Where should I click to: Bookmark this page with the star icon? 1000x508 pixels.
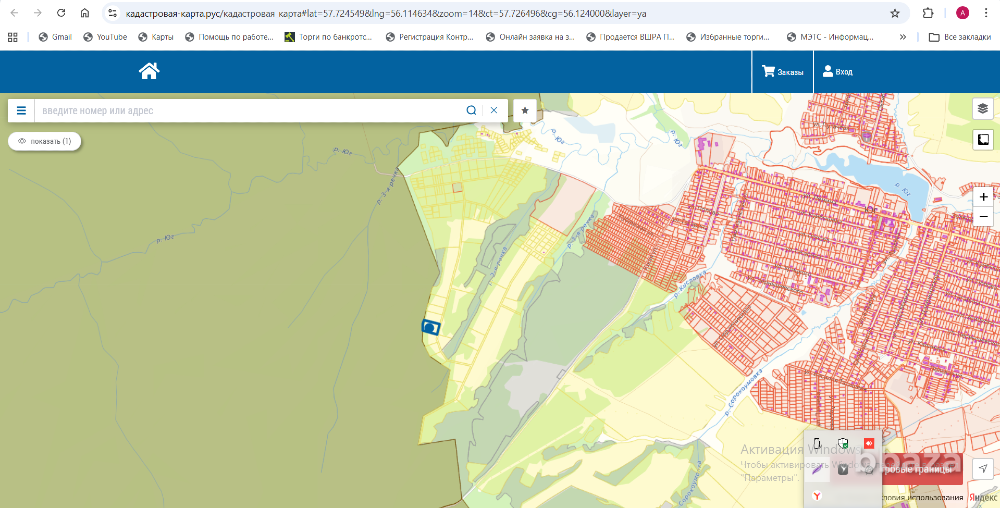click(895, 13)
